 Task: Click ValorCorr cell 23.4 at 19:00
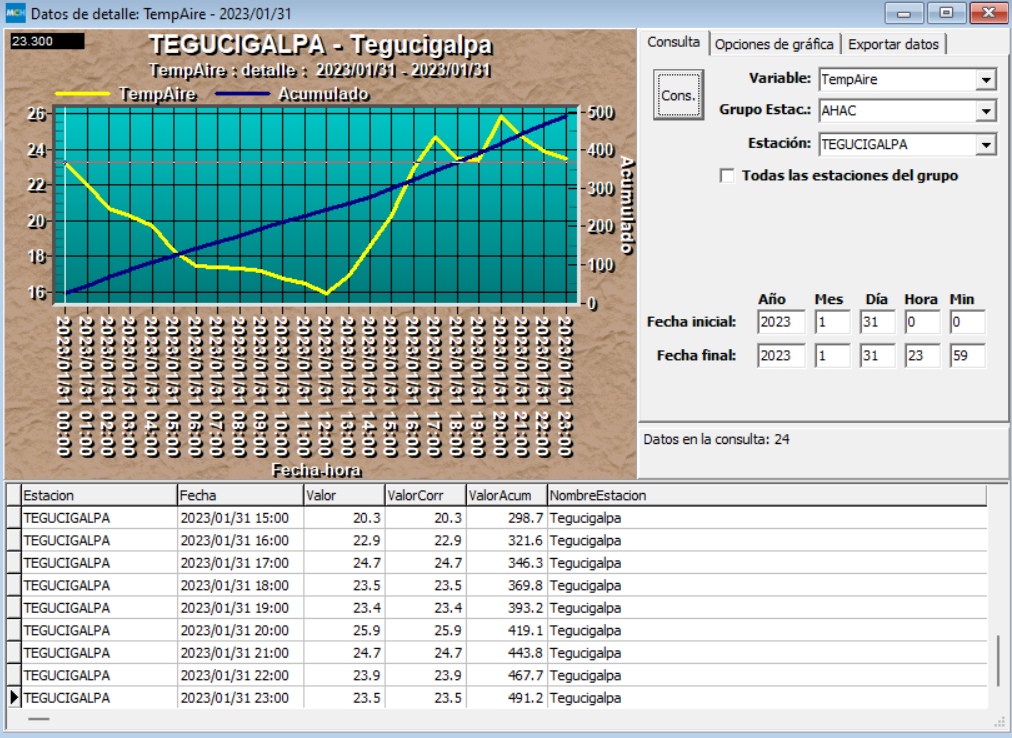425,608
